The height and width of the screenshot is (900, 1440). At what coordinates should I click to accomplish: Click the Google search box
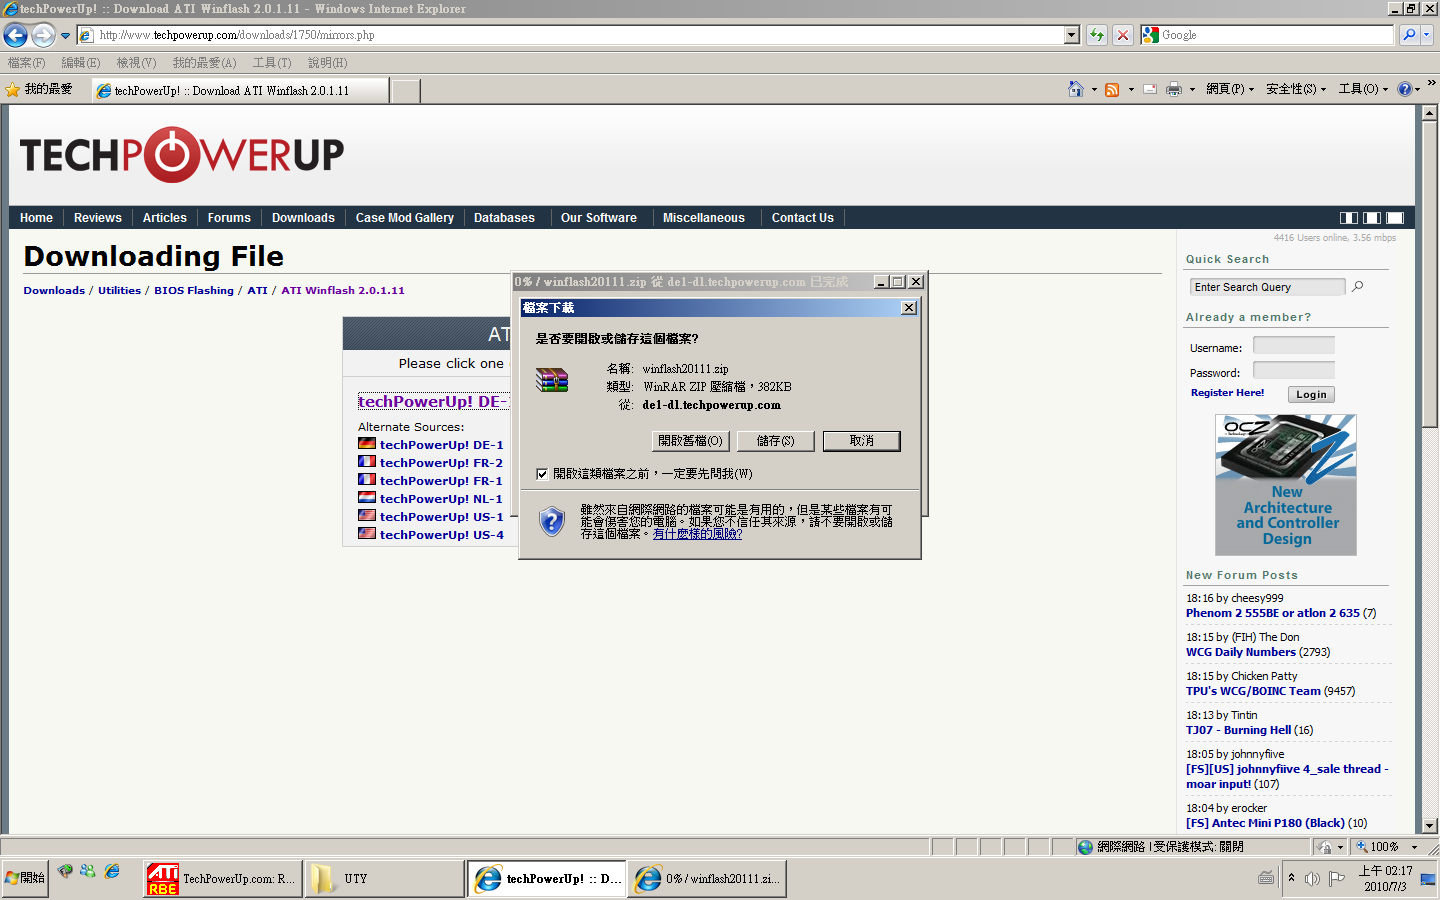(x=1267, y=35)
